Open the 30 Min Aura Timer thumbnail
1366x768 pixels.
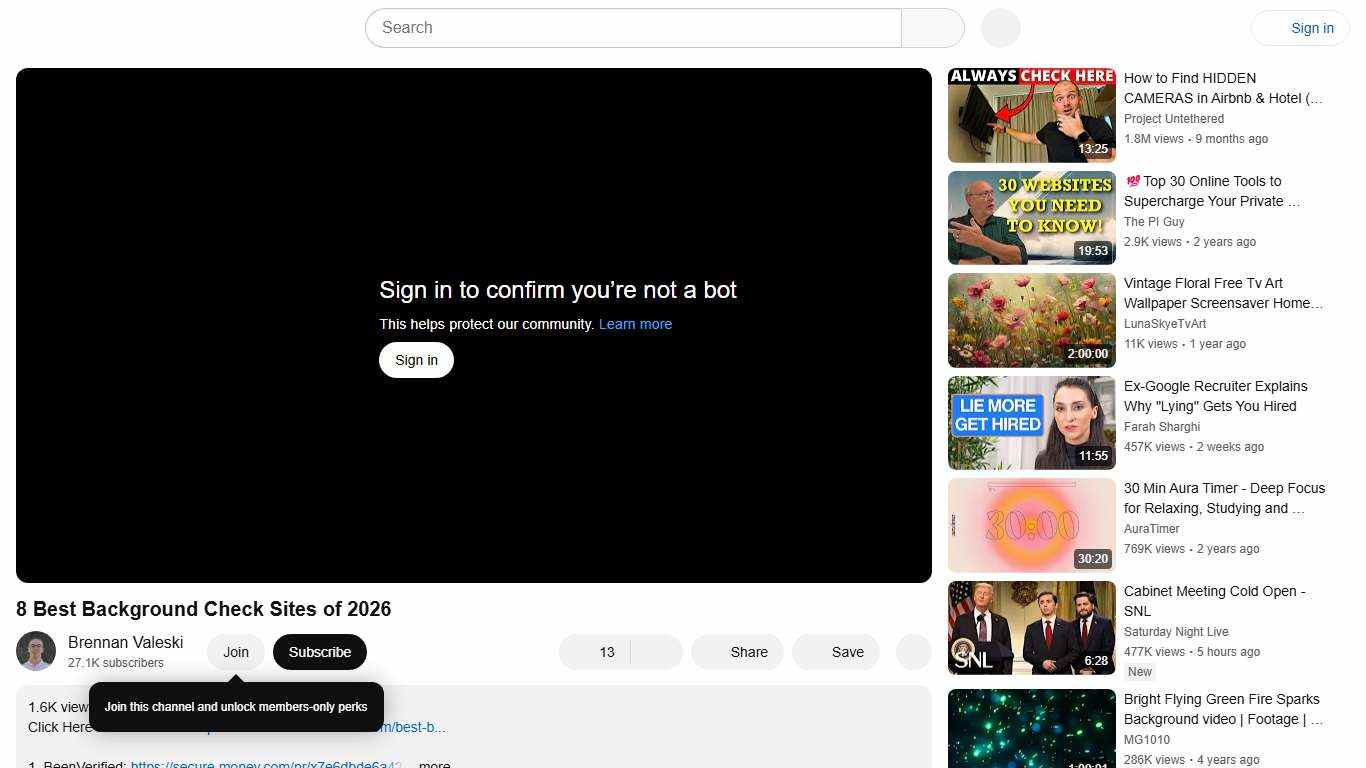1031,524
